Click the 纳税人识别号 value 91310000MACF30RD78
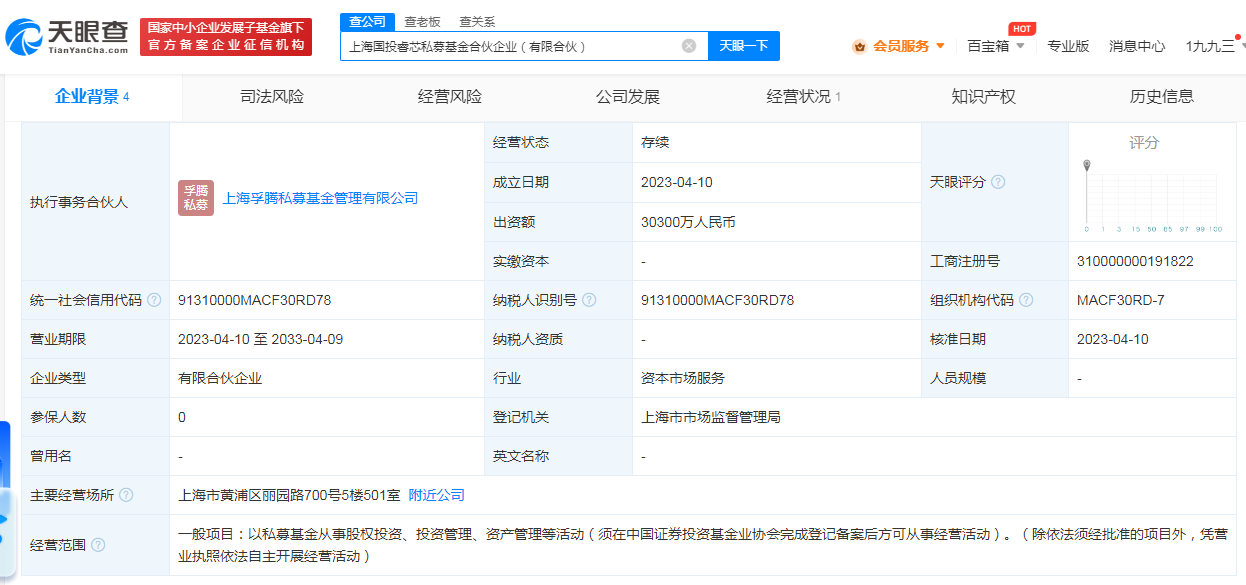Image resolution: width=1246 pixels, height=585 pixels. (718, 300)
